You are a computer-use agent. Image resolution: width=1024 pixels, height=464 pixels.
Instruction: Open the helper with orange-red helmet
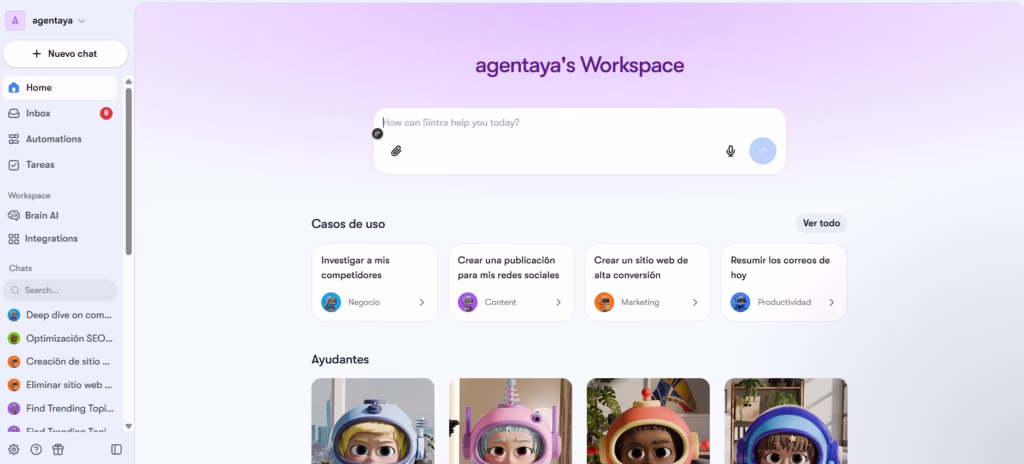pos(648,421)
